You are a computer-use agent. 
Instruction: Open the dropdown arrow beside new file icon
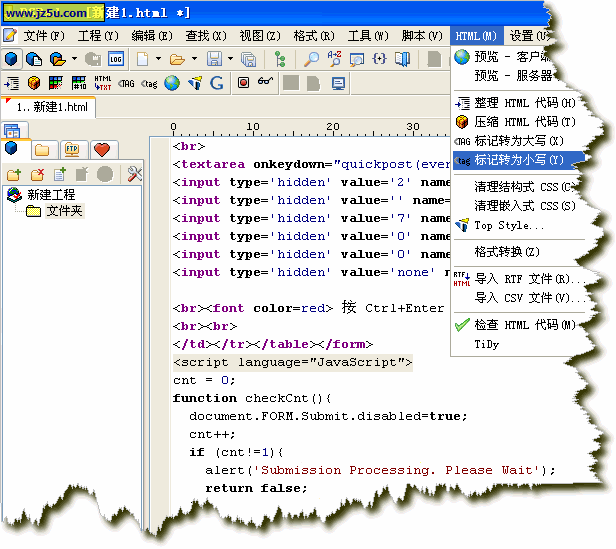tap(158, 60)
